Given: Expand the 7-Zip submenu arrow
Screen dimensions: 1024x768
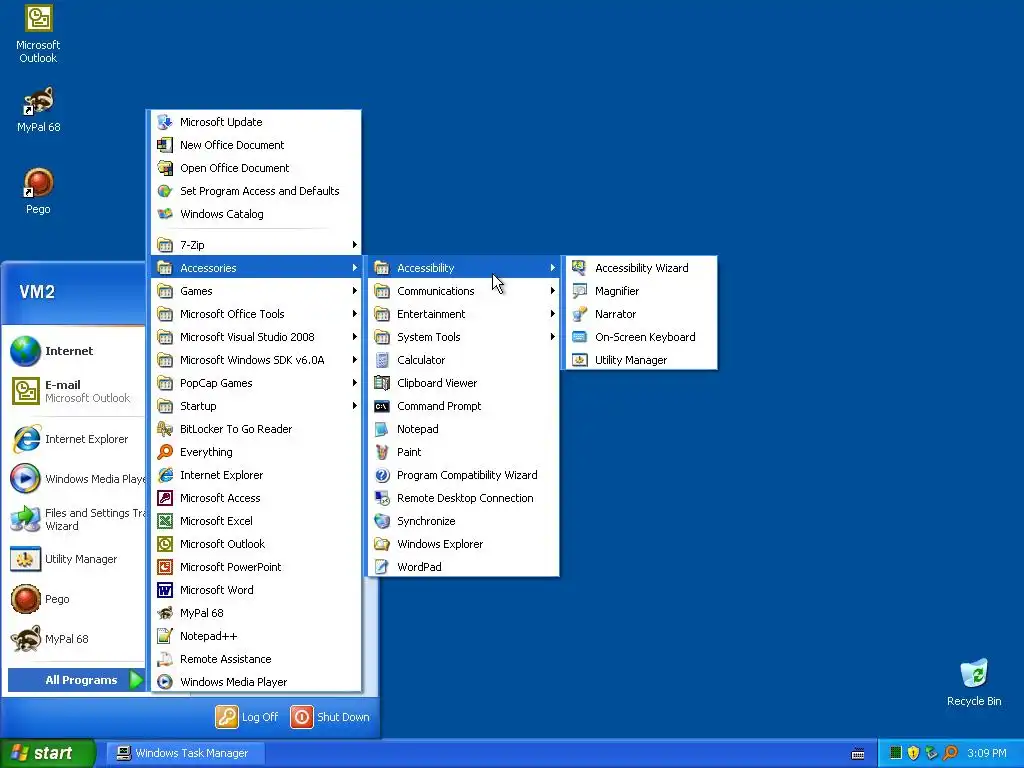Looking at the screenshot, I should (355, 245).
